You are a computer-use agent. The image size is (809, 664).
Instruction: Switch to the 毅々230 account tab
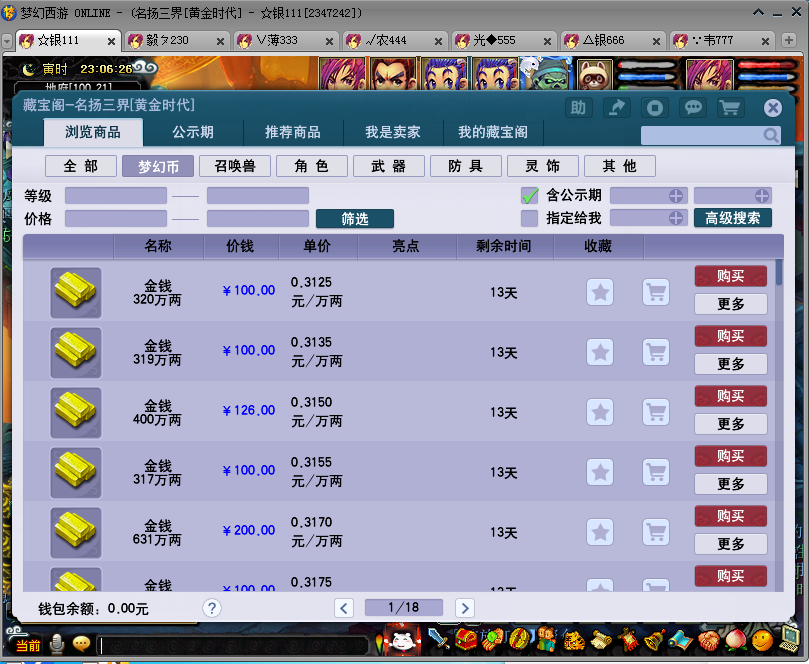[176, 40]
